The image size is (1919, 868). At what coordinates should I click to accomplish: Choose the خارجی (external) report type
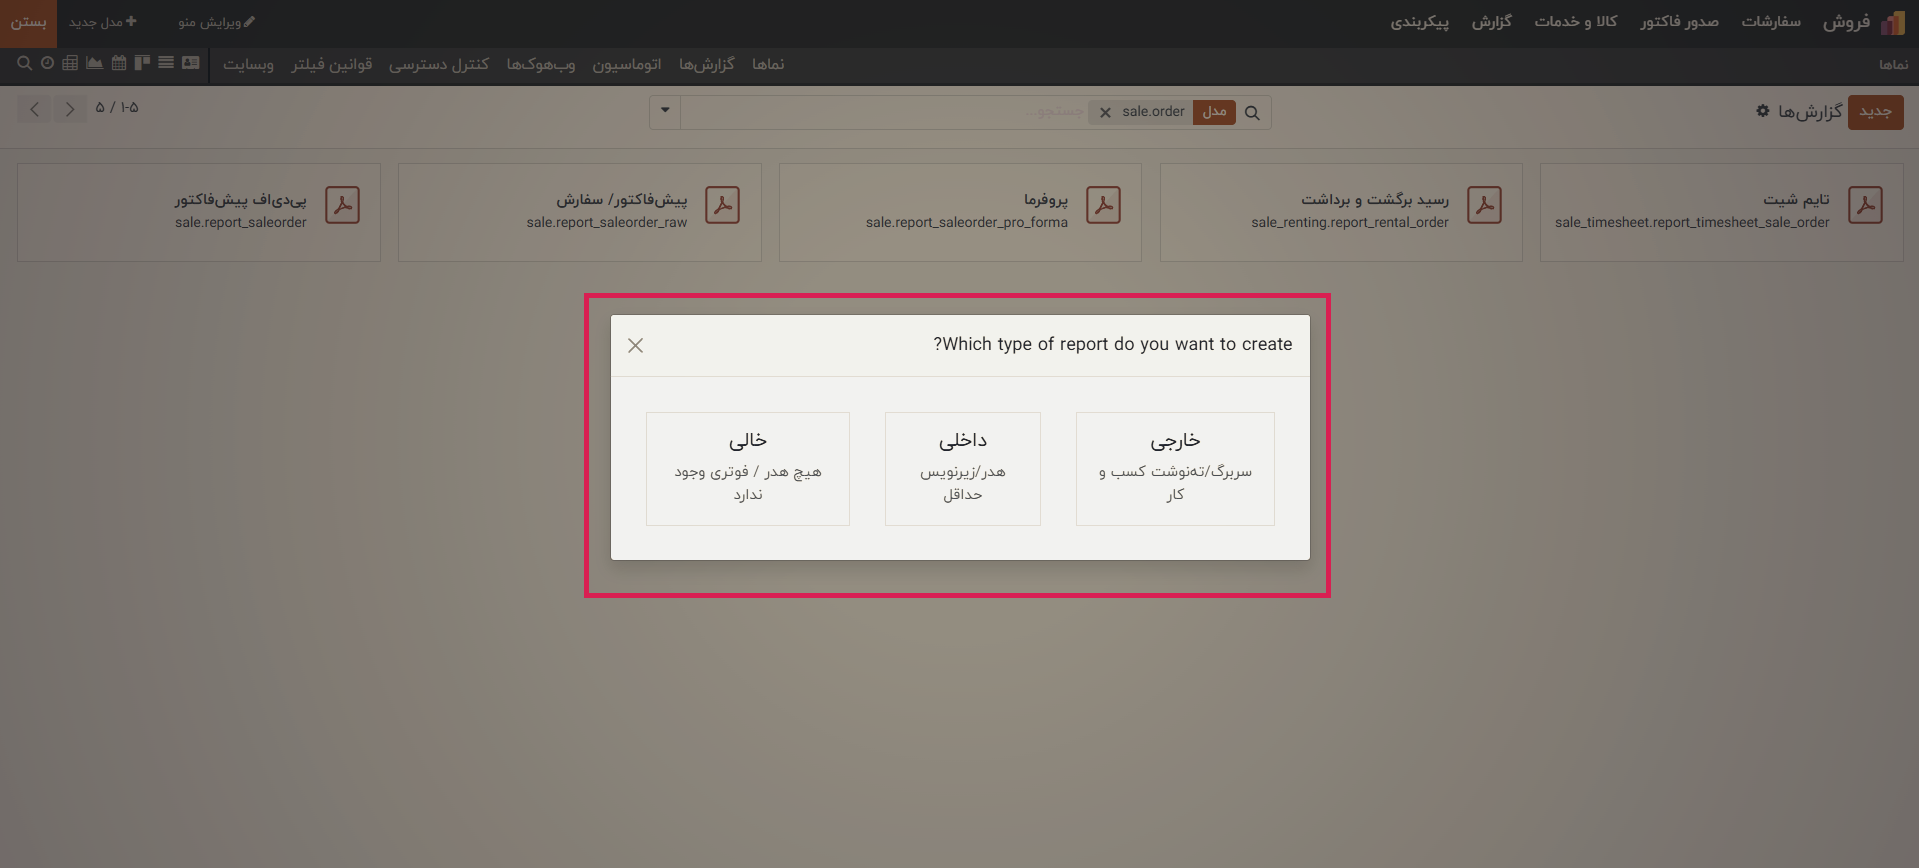(1175, 469)
